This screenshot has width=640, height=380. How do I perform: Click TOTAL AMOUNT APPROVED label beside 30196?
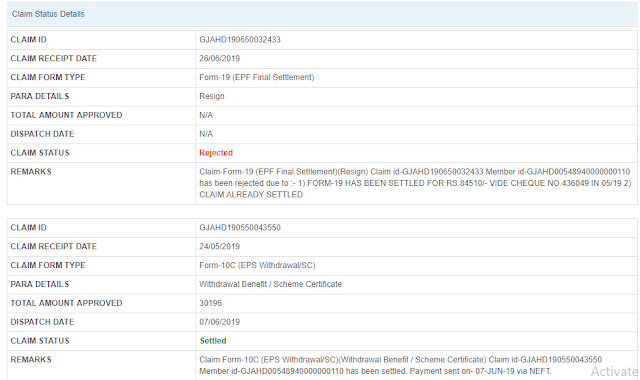pos(67,303)
